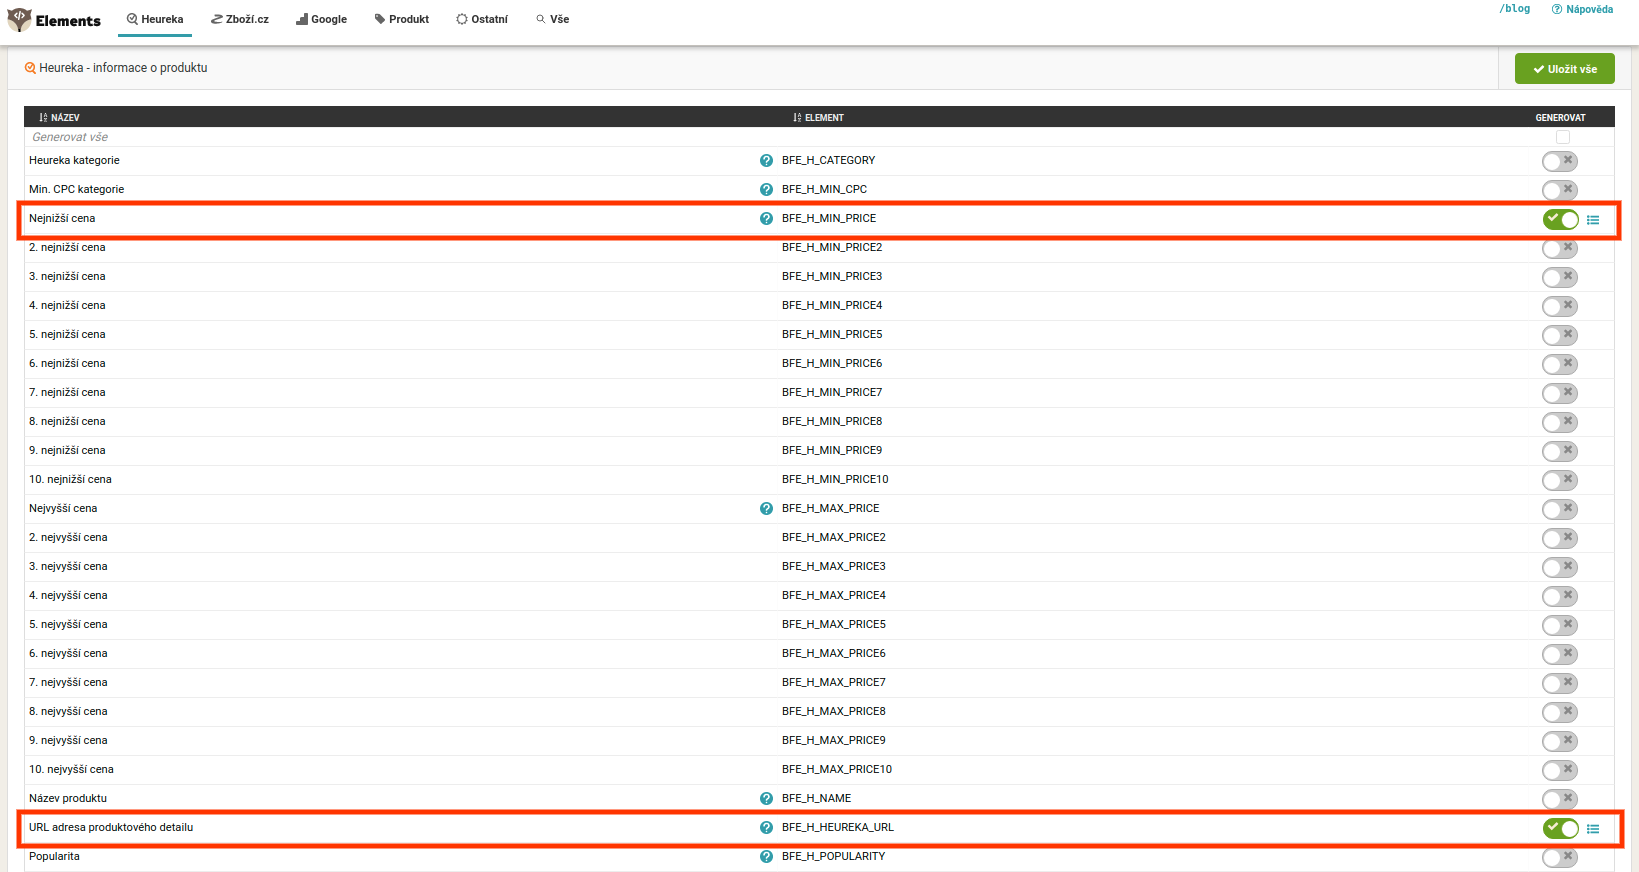Click the GENEROVAT column header

pos(1560,118)
